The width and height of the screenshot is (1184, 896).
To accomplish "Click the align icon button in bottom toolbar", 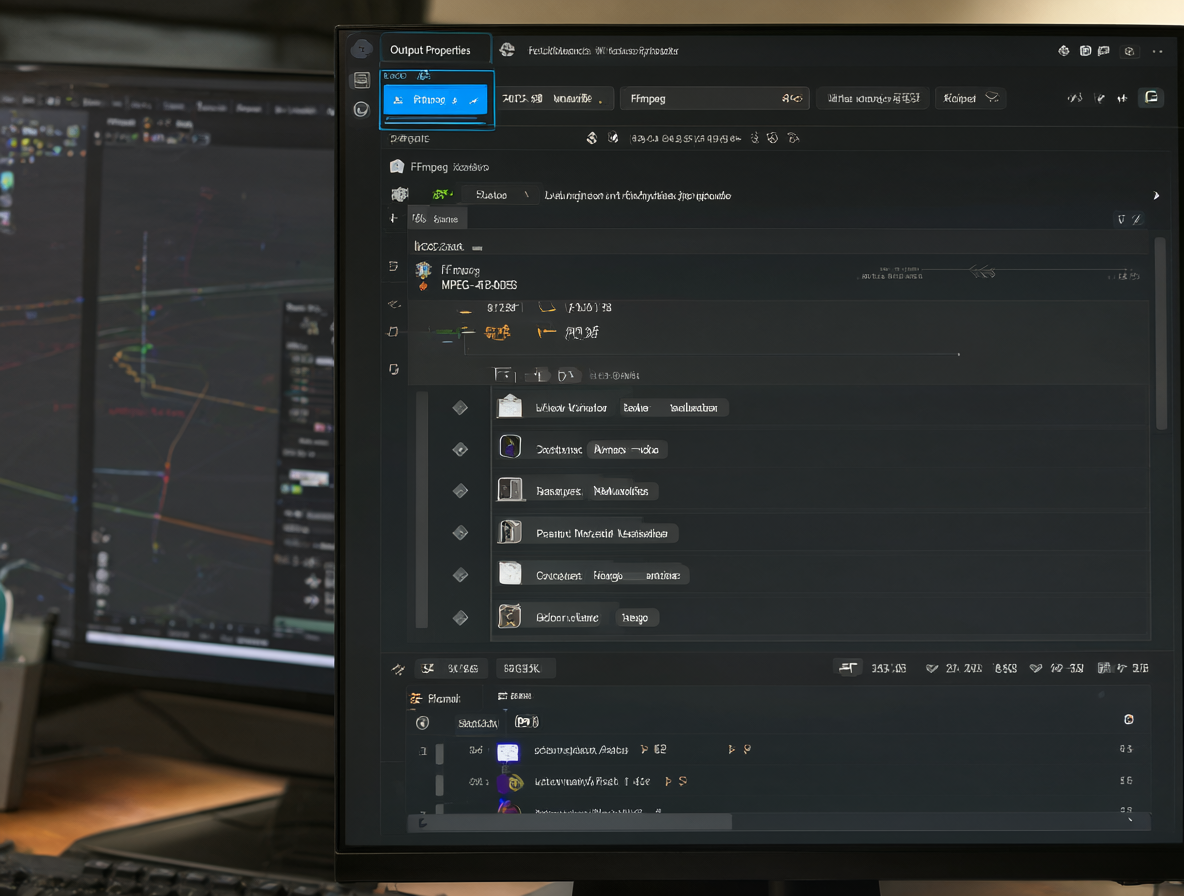I will (849, 667).
